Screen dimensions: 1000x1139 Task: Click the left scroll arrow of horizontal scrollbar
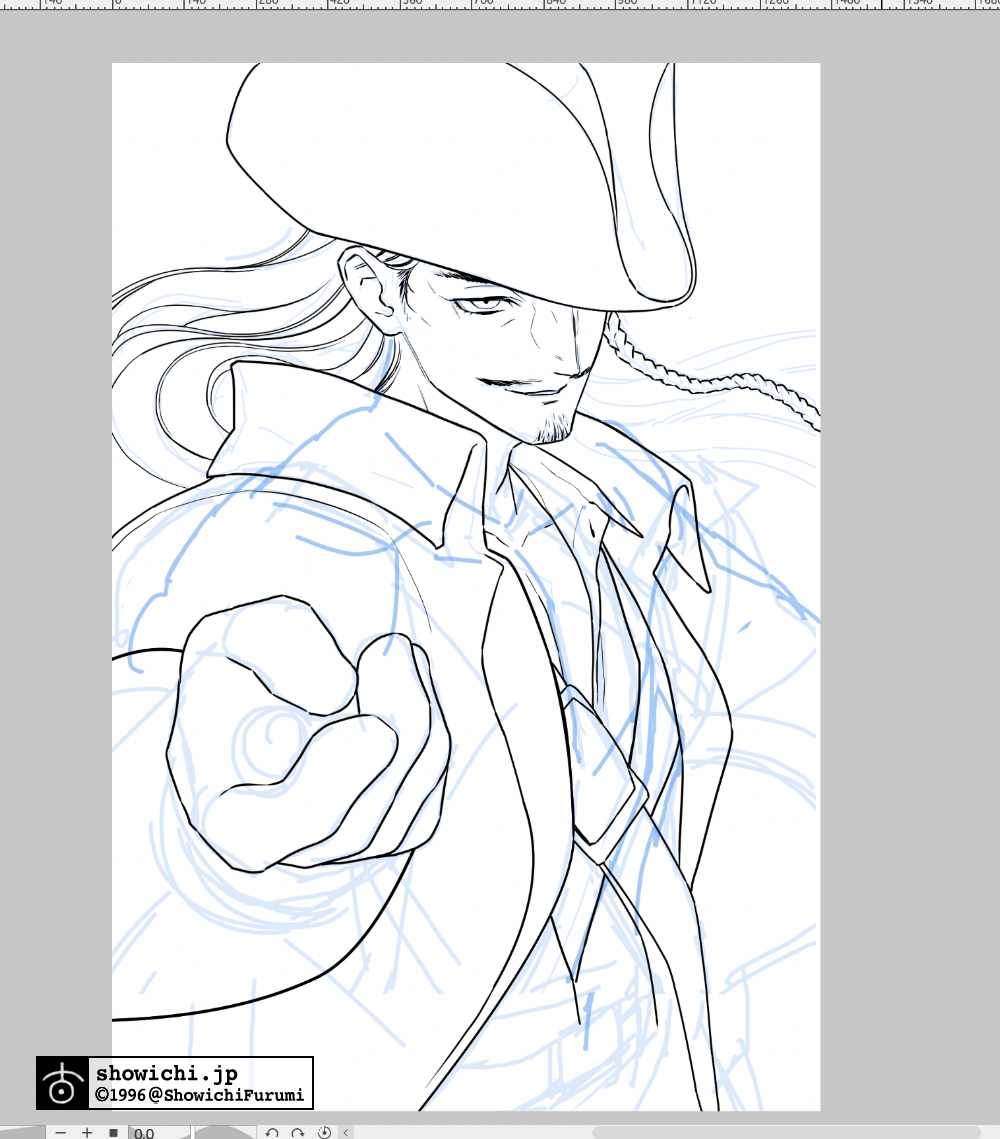pyautogui.click(x=346, y=1132)
